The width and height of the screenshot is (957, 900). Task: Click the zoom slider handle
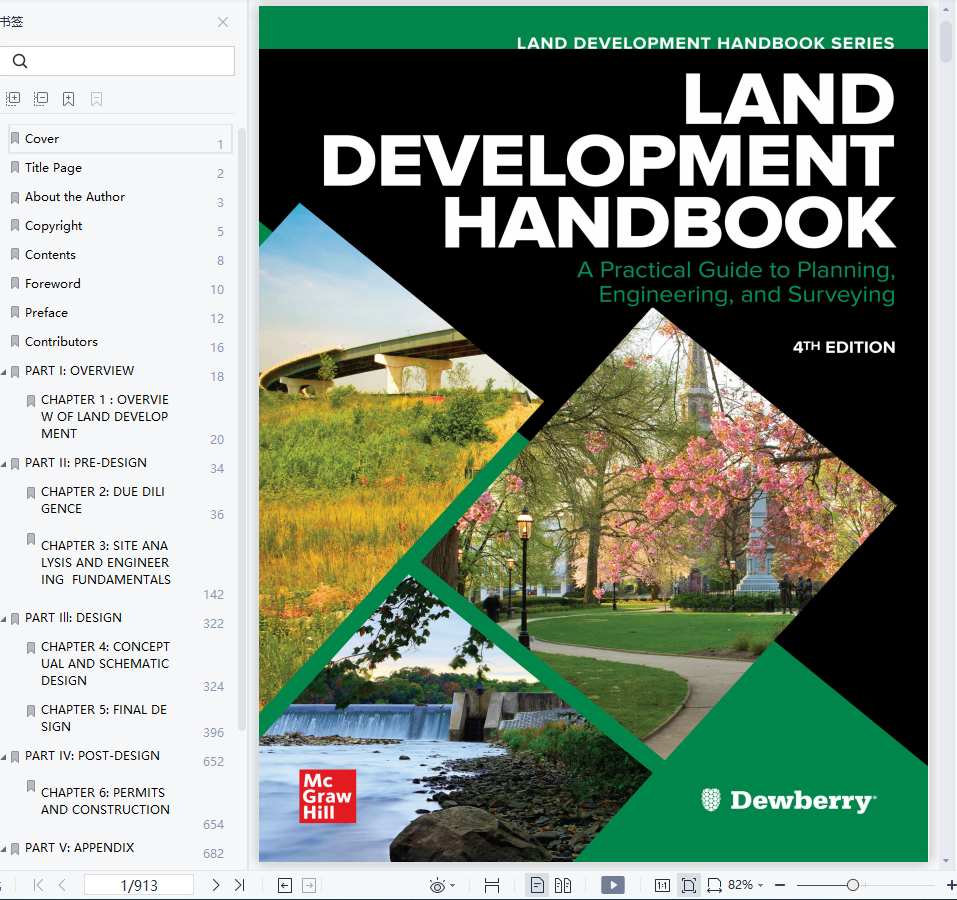point(853,885)
